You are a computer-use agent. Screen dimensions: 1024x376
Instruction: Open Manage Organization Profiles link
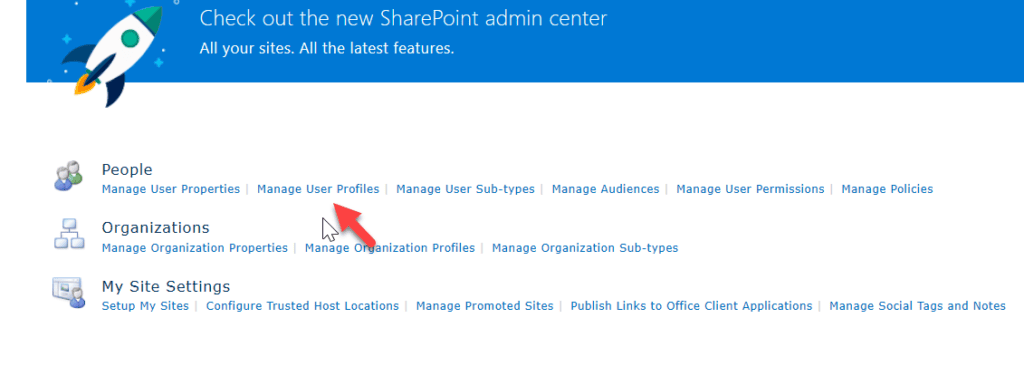390,248
